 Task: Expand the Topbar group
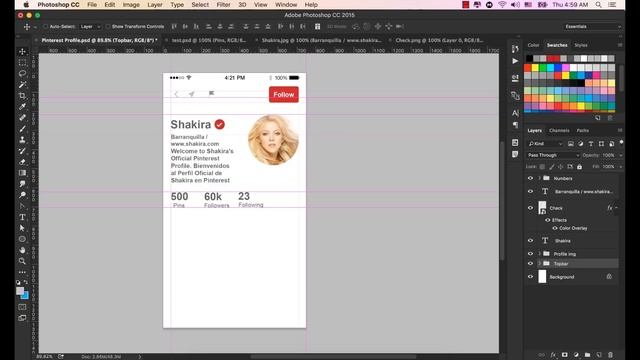pyautogui.click(x=539, y=264)
